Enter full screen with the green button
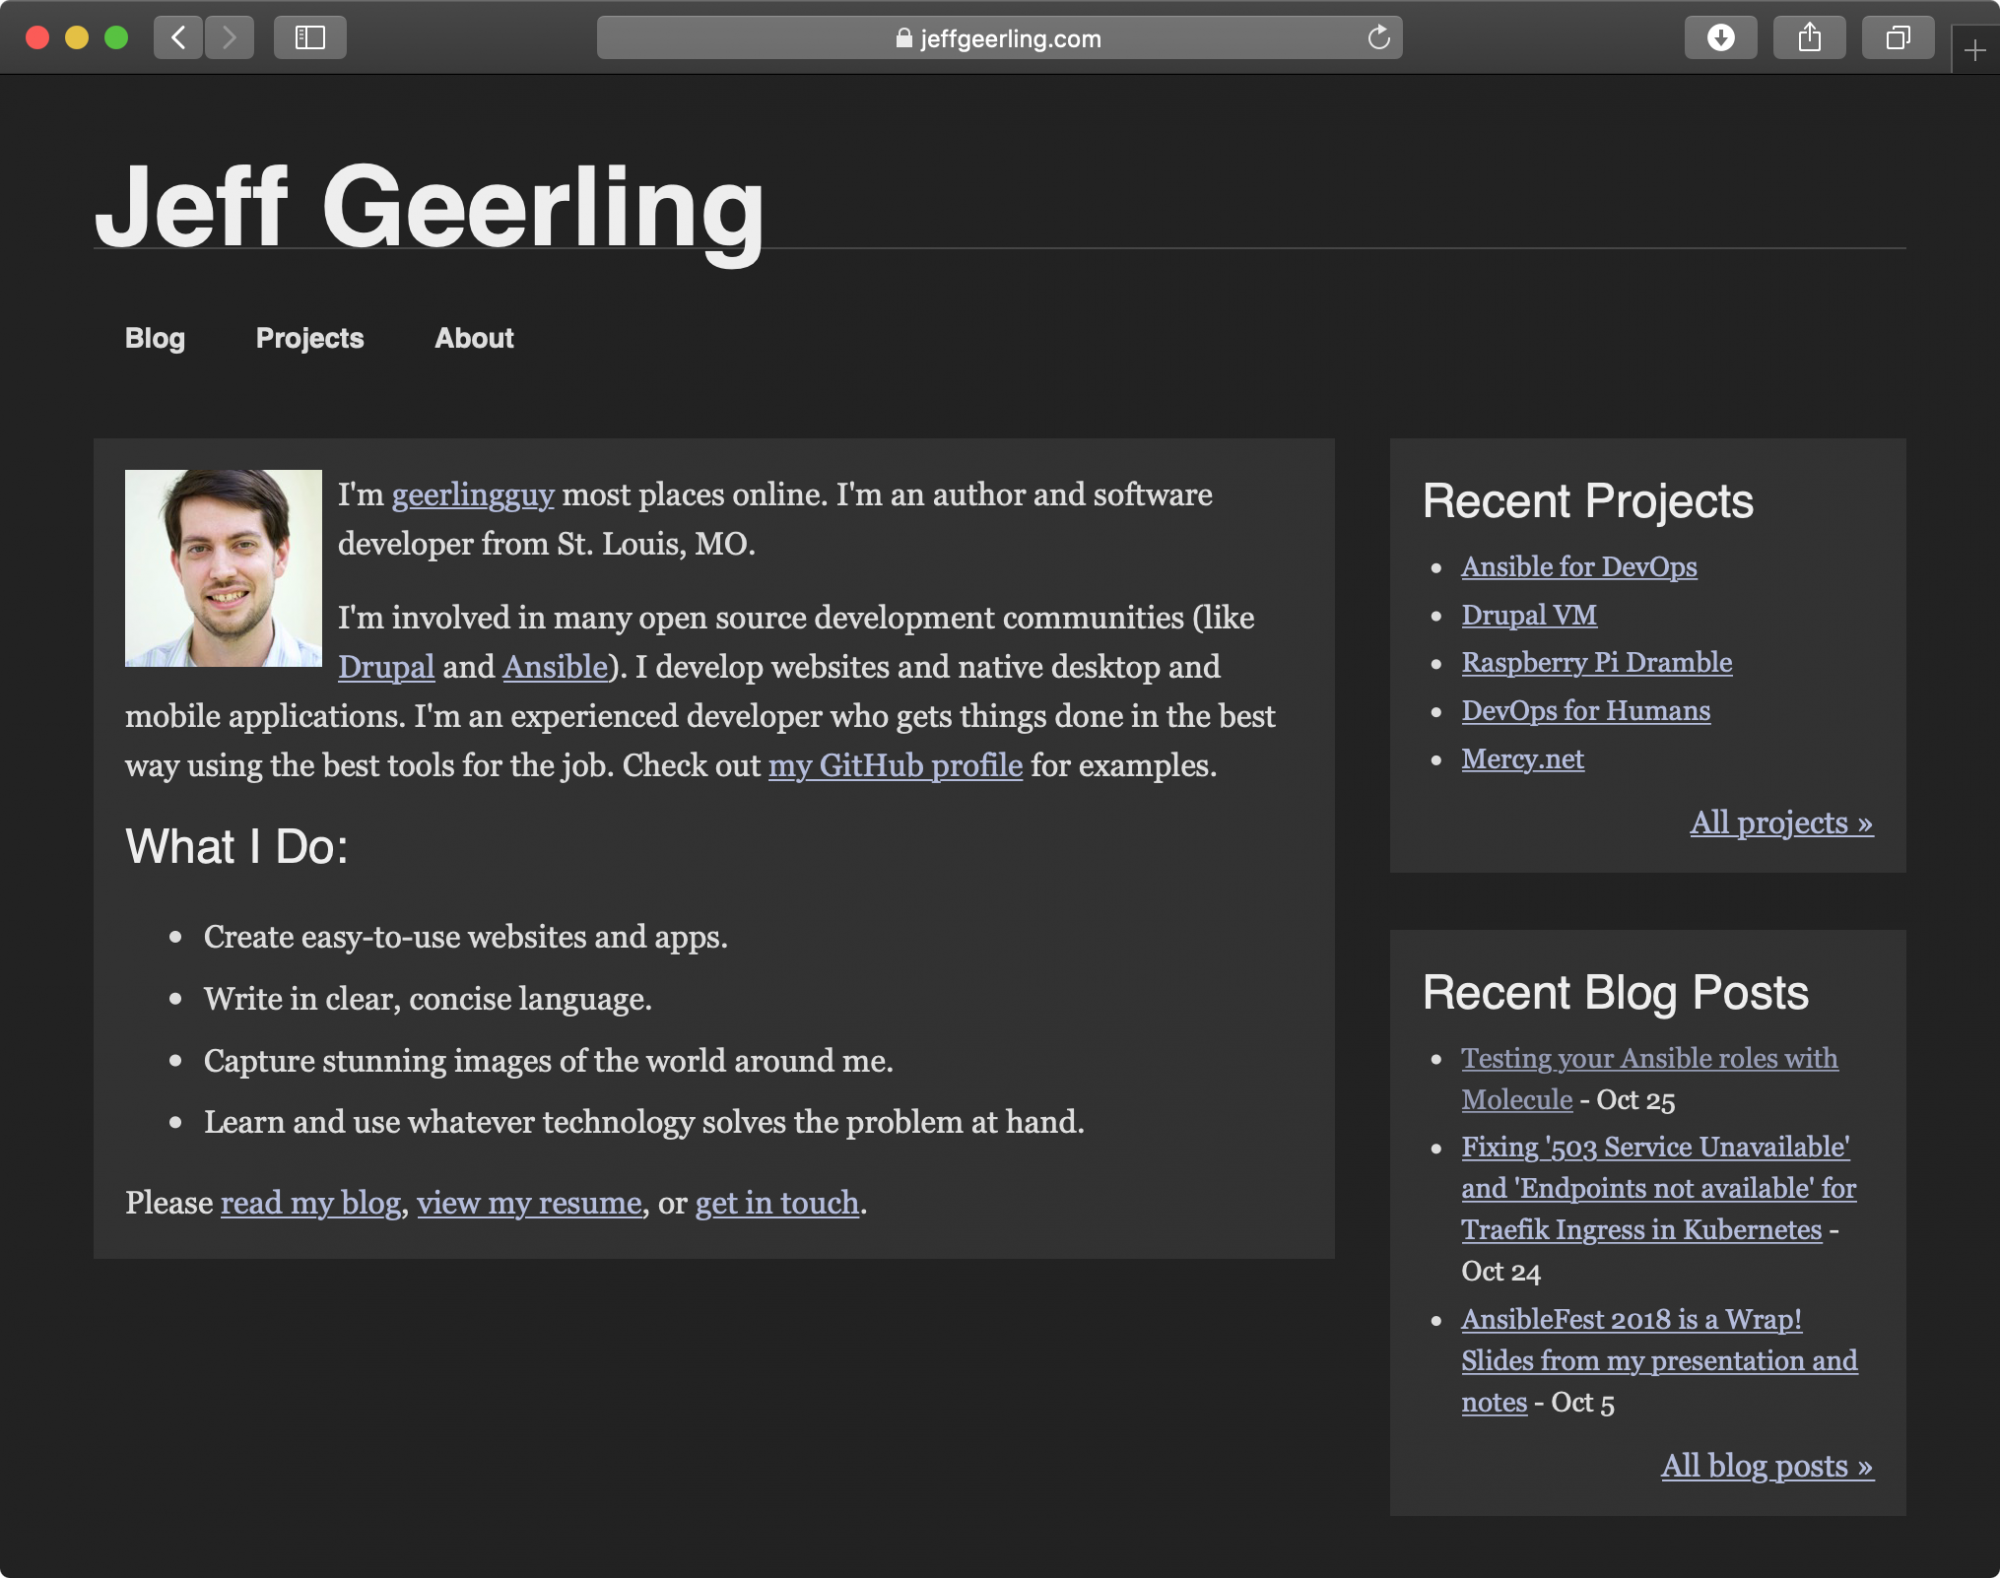 click(116, 38)
